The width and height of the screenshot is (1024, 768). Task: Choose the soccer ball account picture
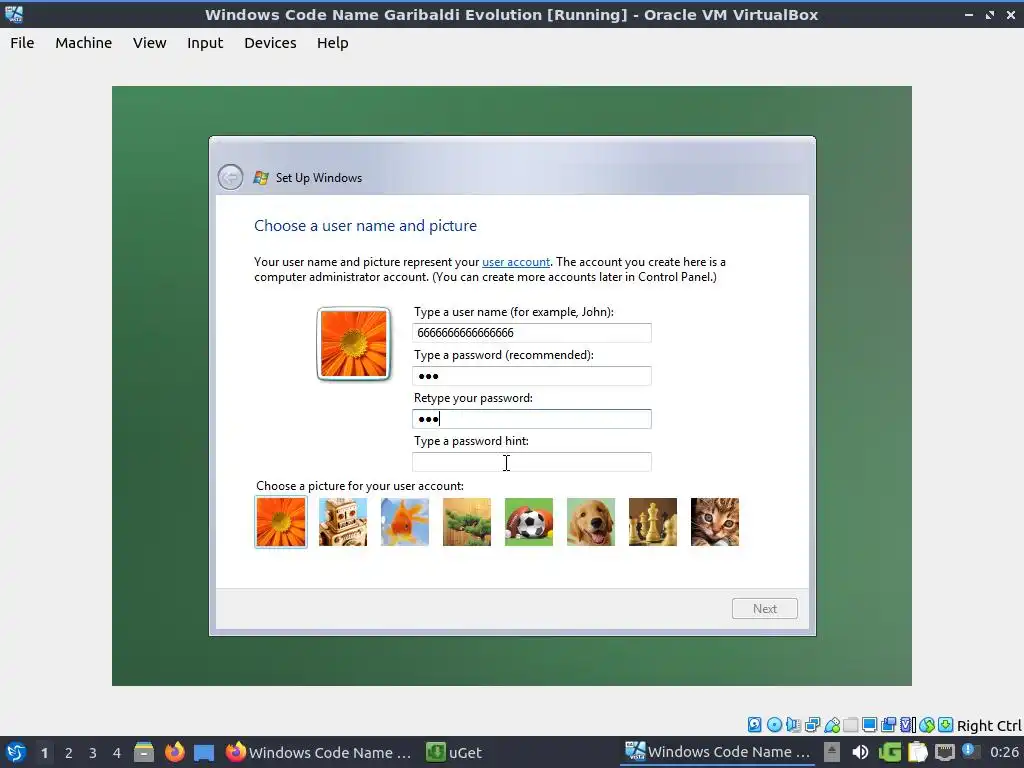tap(529, 522)
